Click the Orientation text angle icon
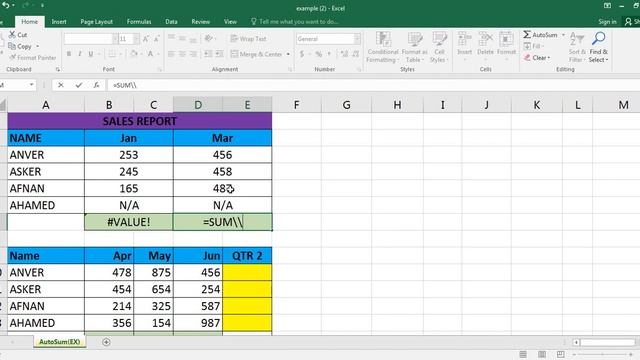640x360 pixels. 209,38
